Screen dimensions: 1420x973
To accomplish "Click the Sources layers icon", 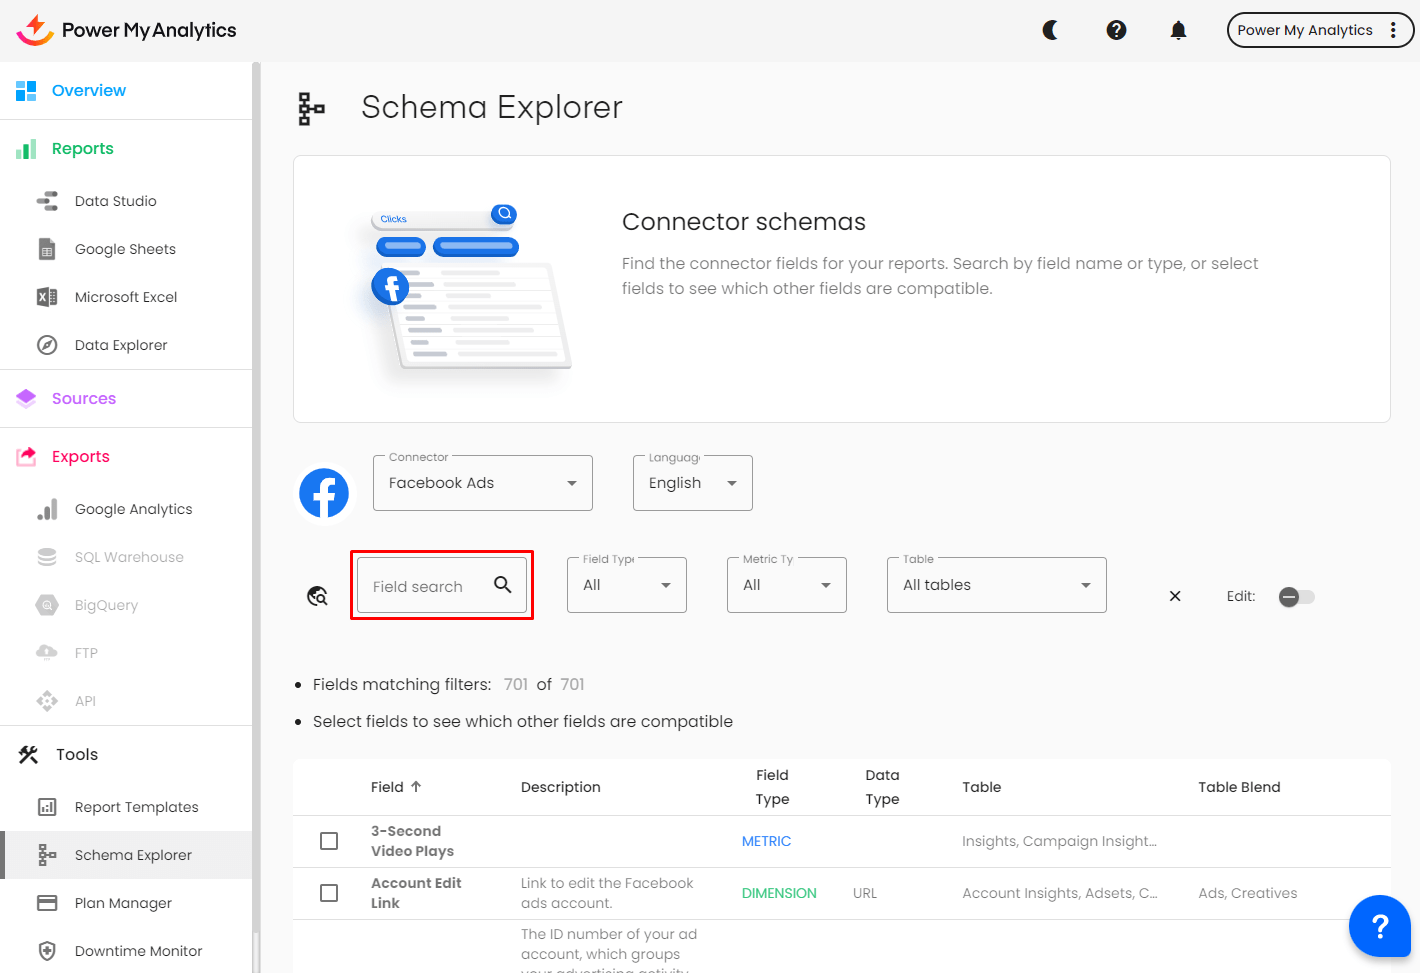I will [26, 398].
